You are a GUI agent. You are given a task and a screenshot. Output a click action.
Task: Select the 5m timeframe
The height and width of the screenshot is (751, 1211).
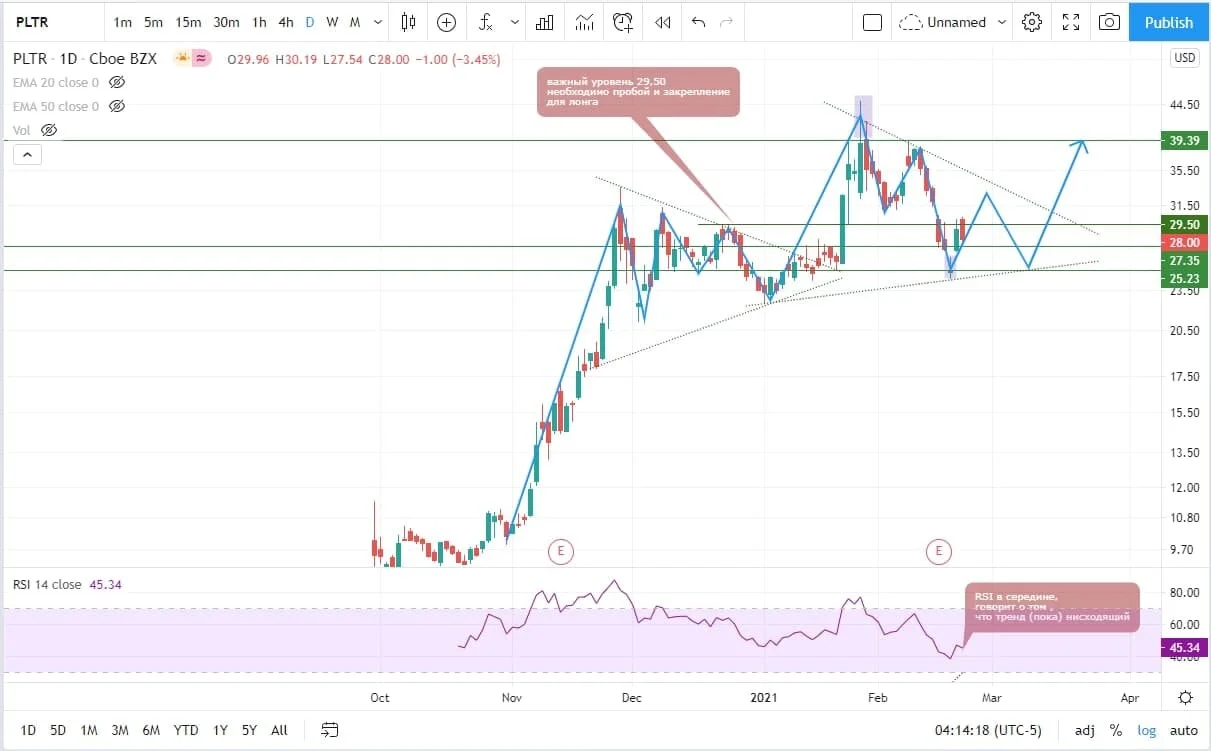153,22
